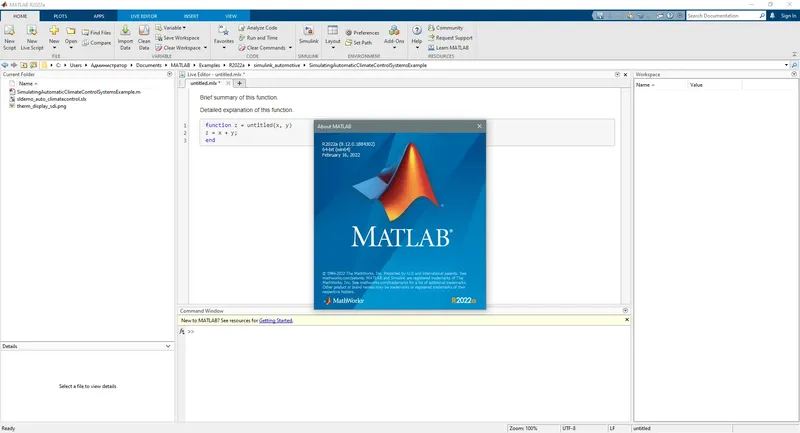Collapse the Details panel chevron

click(168, 346)
